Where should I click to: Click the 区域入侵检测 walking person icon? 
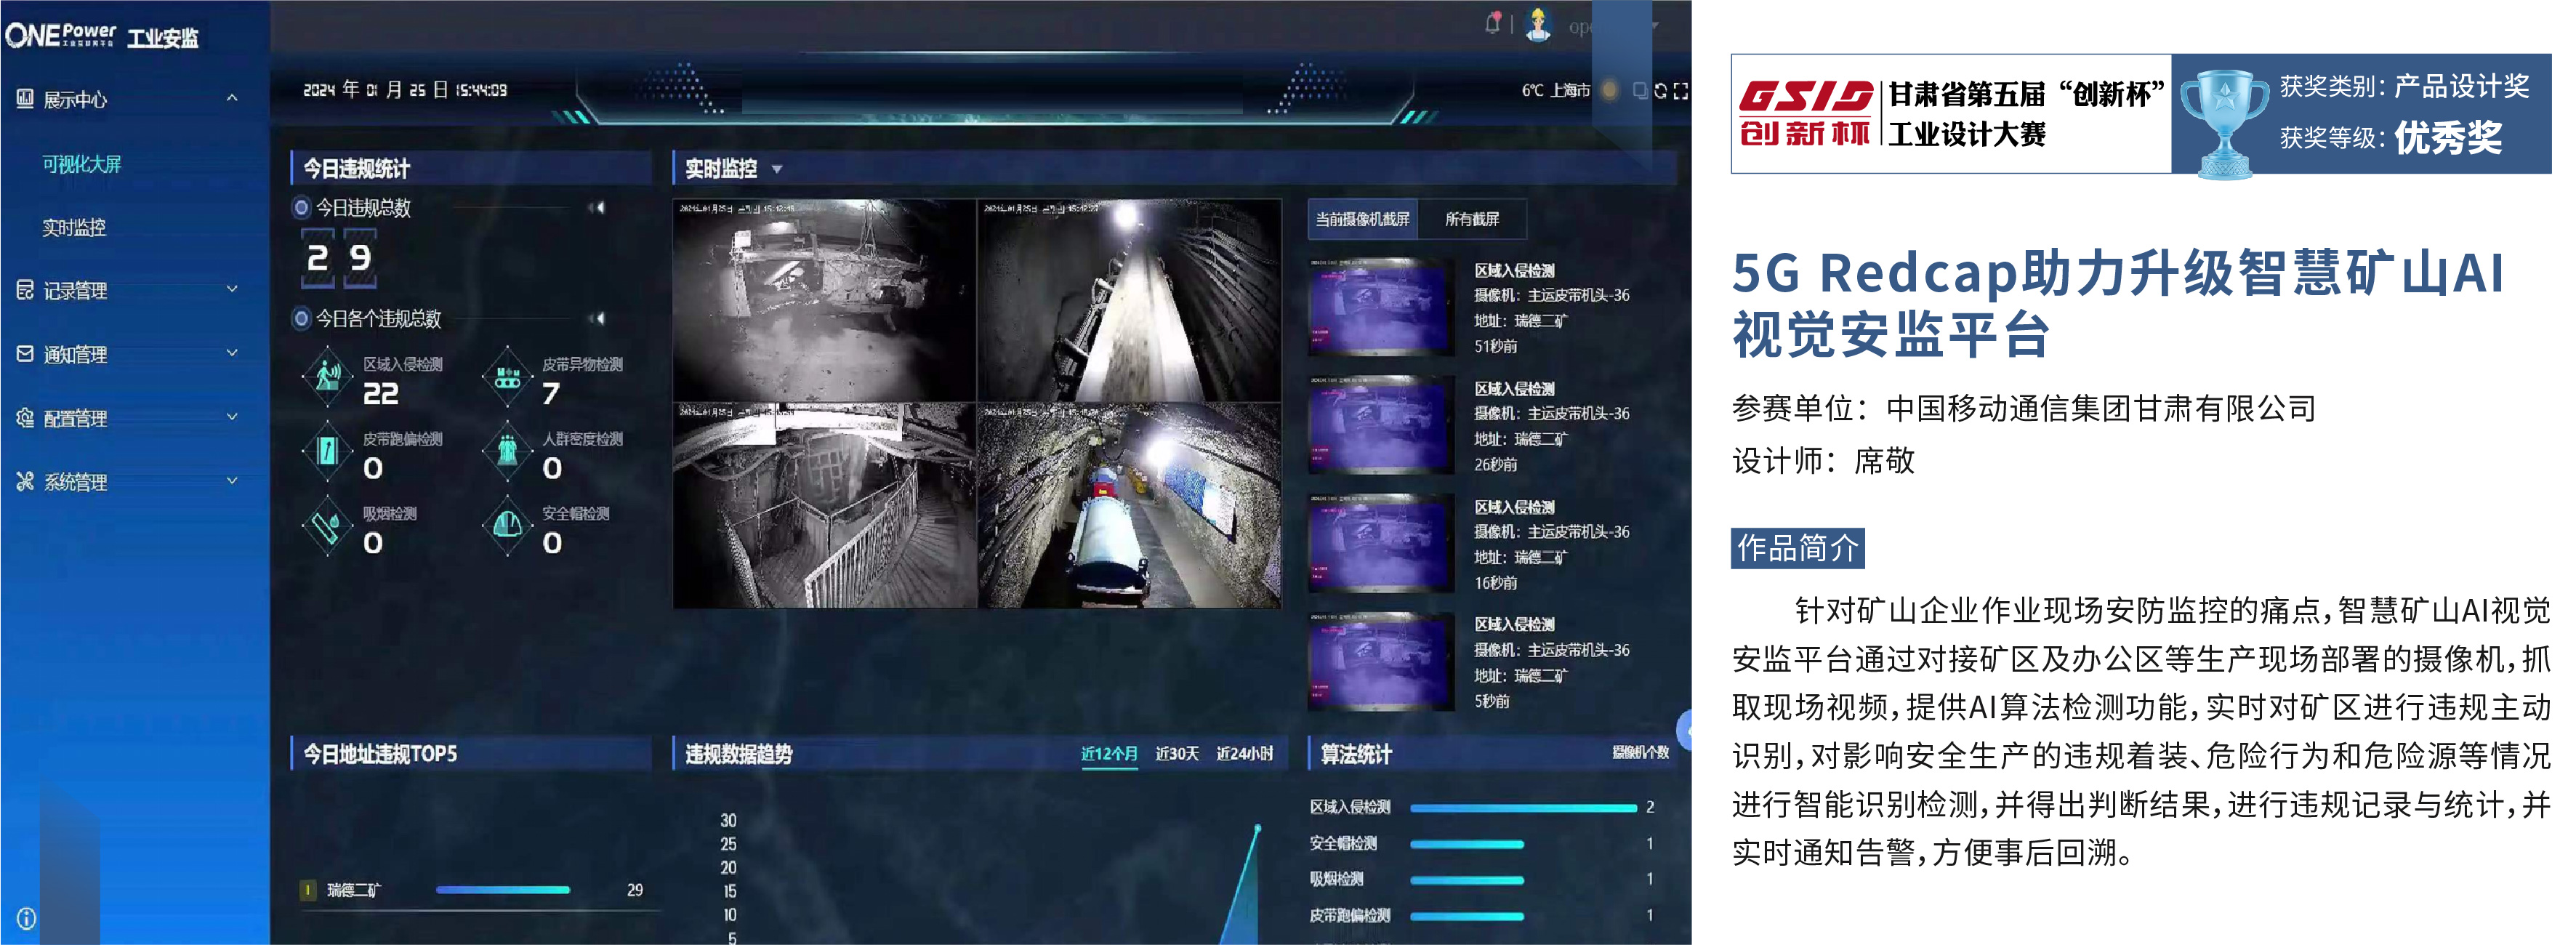click(327, 377)
